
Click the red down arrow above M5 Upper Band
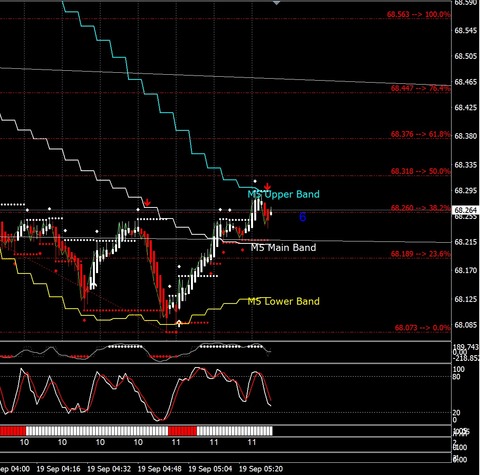pyautogui.click(x=267, y=187)
